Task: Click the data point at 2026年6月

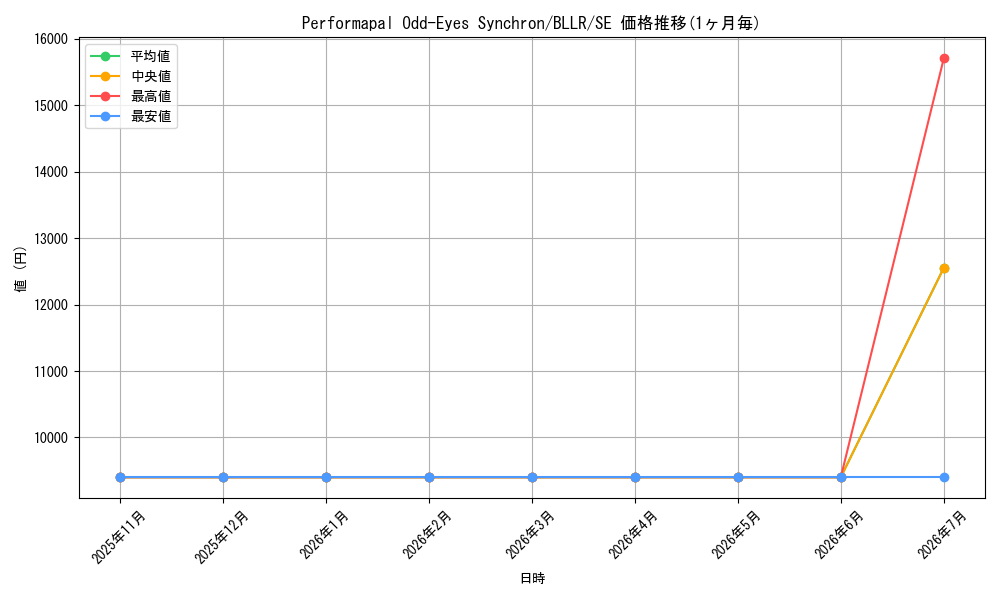Action: coord(841,478)
